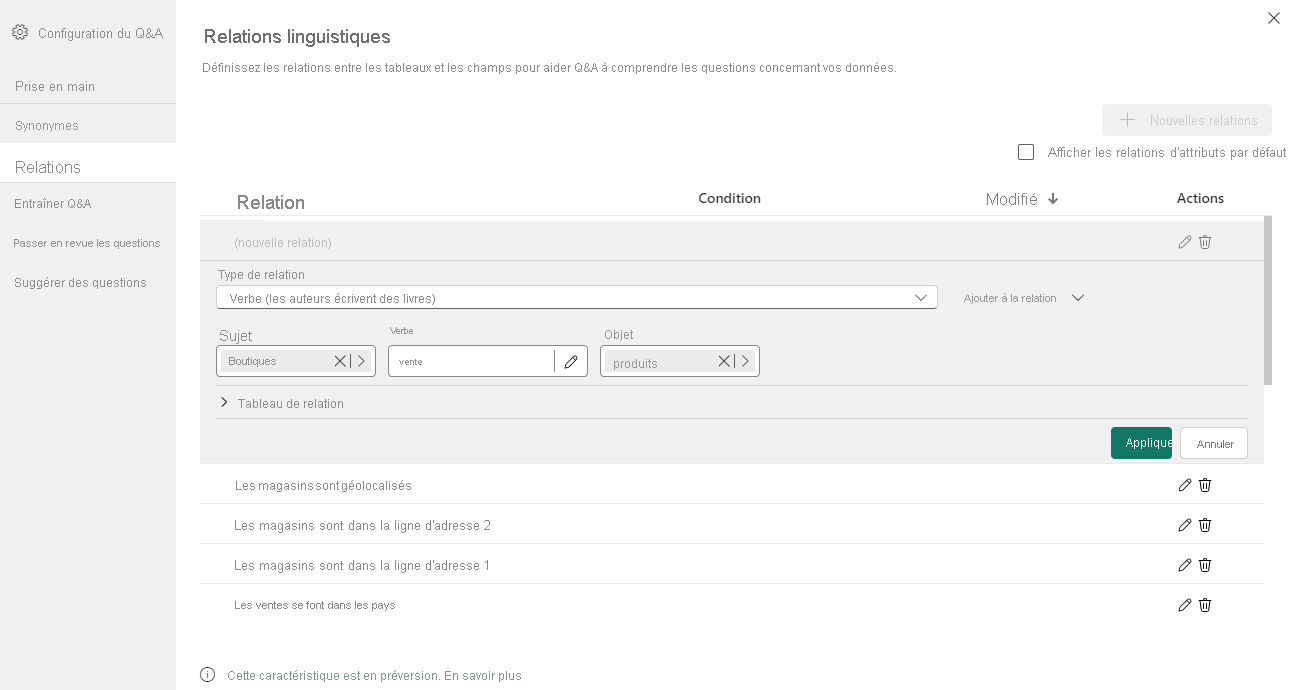Click the 'Configuration du Q&A' title
1290x690 pixels.
(100, 33)
